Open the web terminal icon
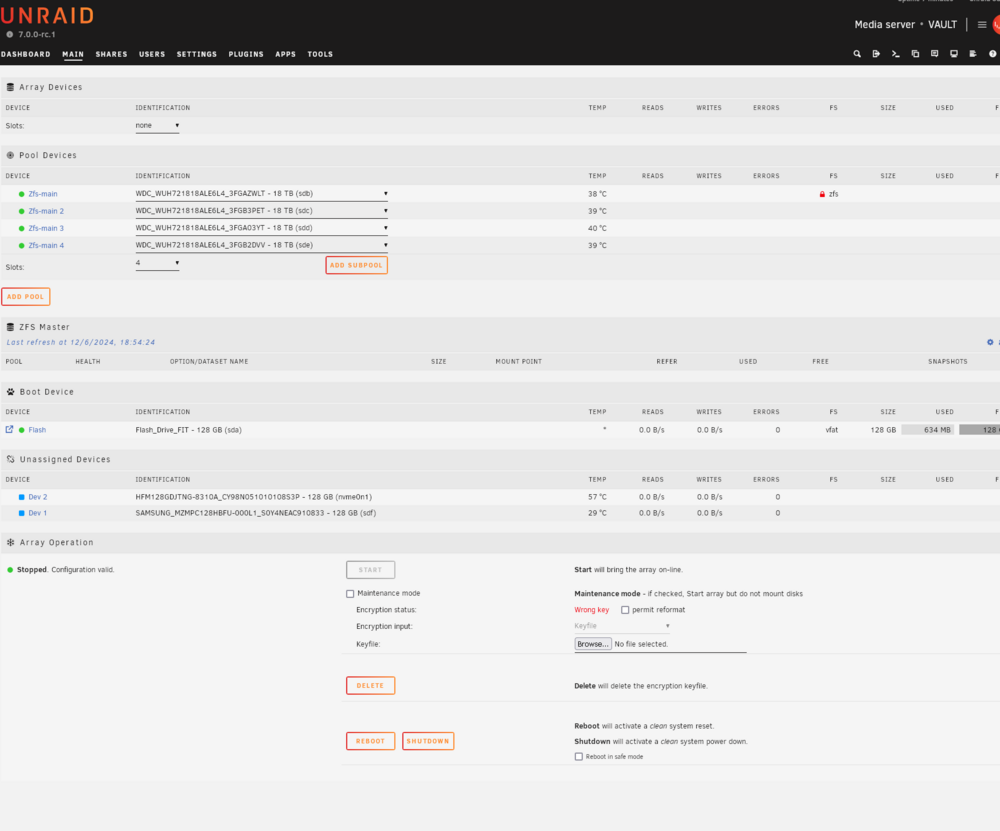Image resolution: width=1000 pixels, height=831 pixels. pos(895,54)
